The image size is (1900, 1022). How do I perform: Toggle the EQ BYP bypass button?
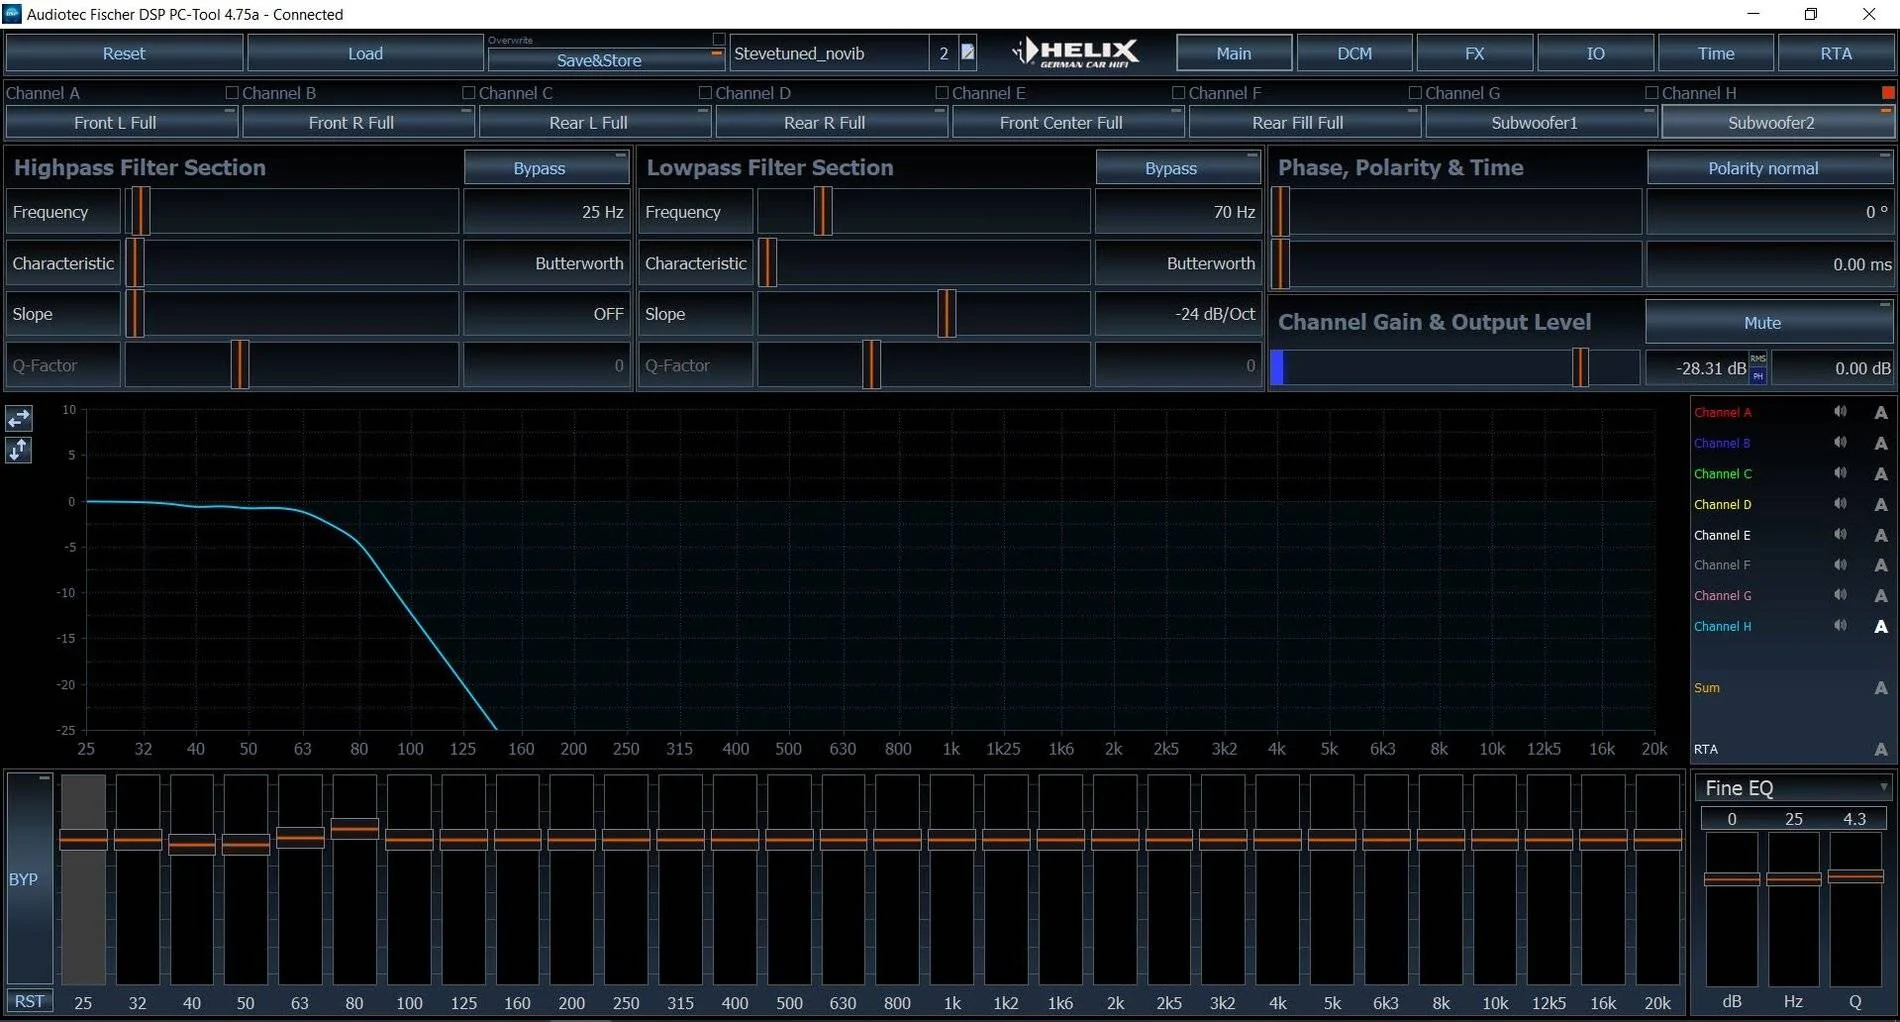point(29,879)
